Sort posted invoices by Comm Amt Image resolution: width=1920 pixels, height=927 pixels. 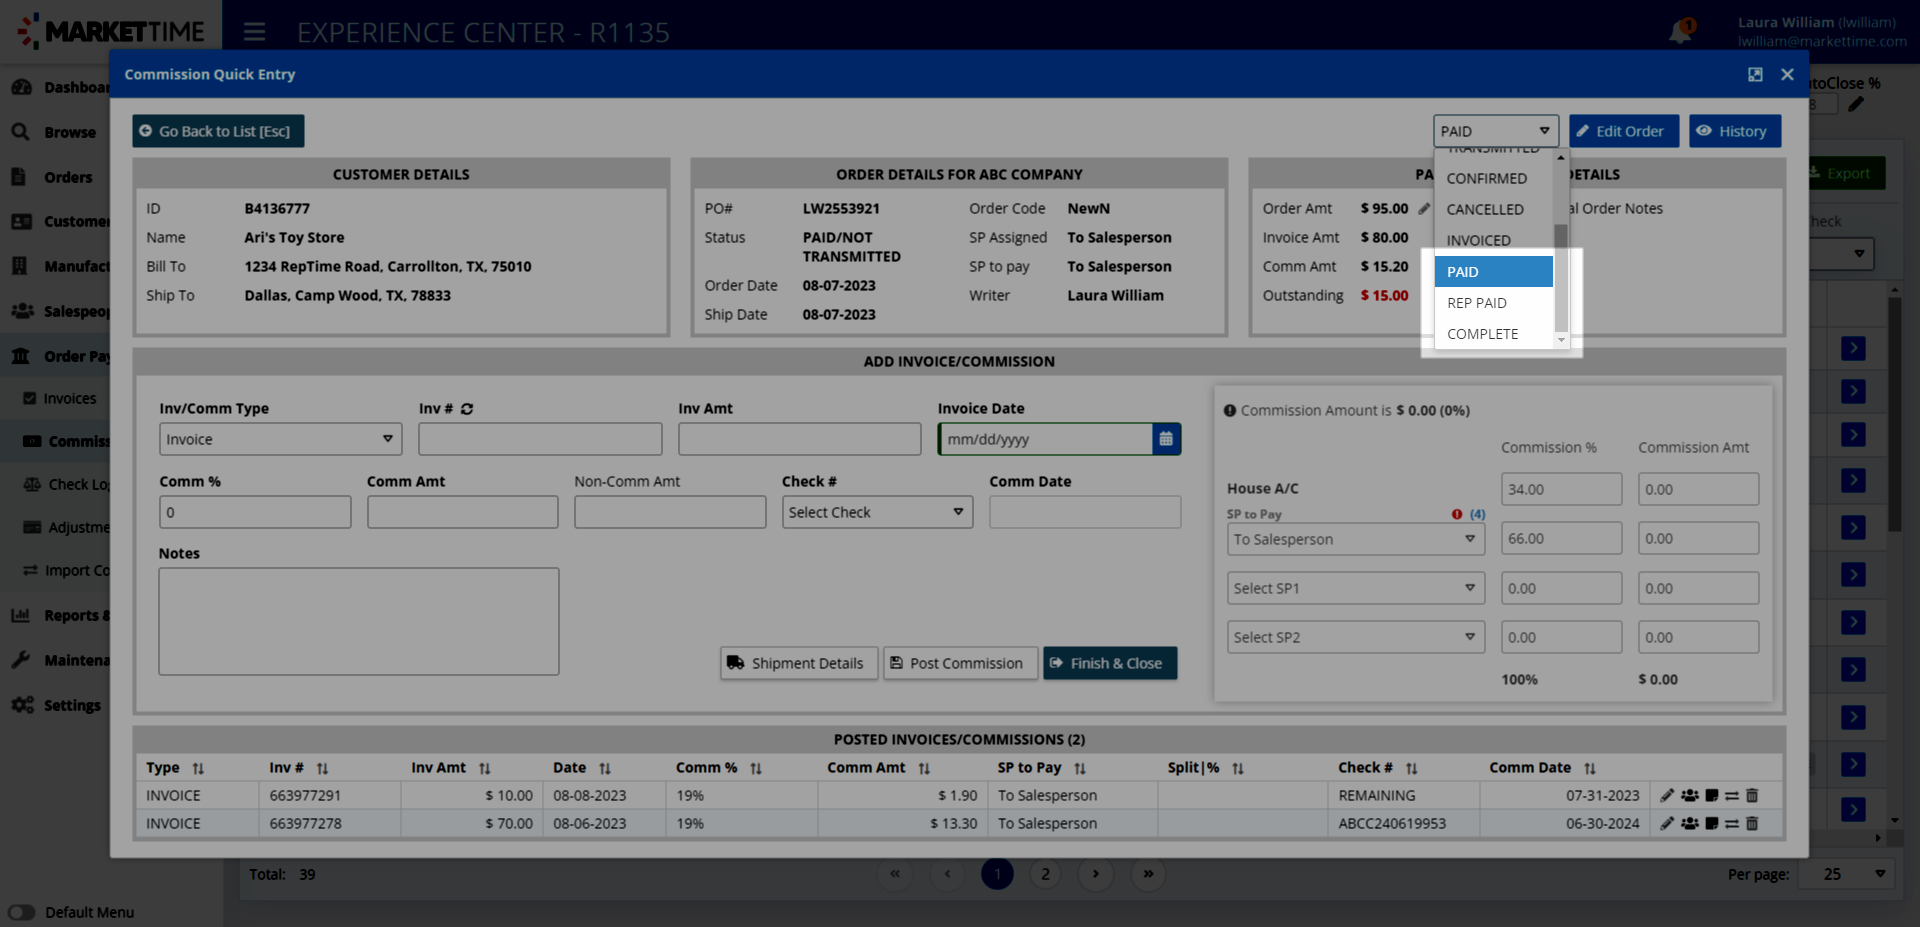click(x=924, y=769)
